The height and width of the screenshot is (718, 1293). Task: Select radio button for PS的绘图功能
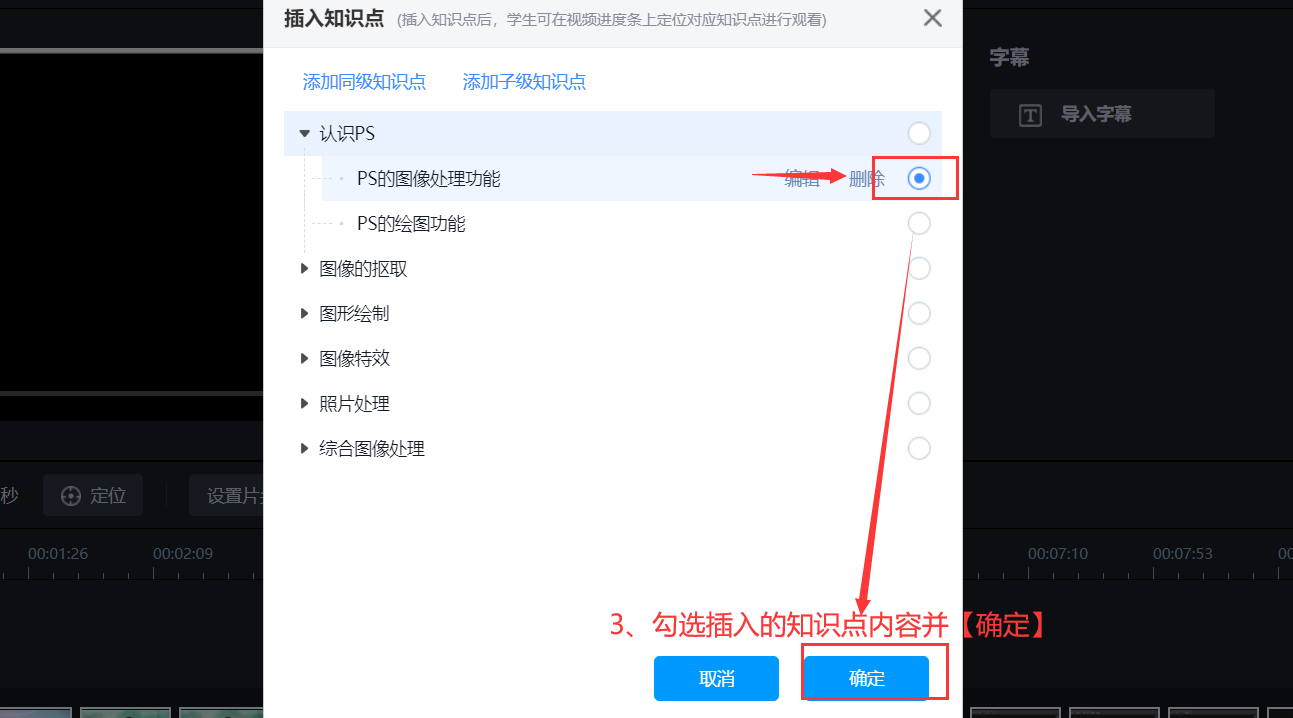coord(919,224)
